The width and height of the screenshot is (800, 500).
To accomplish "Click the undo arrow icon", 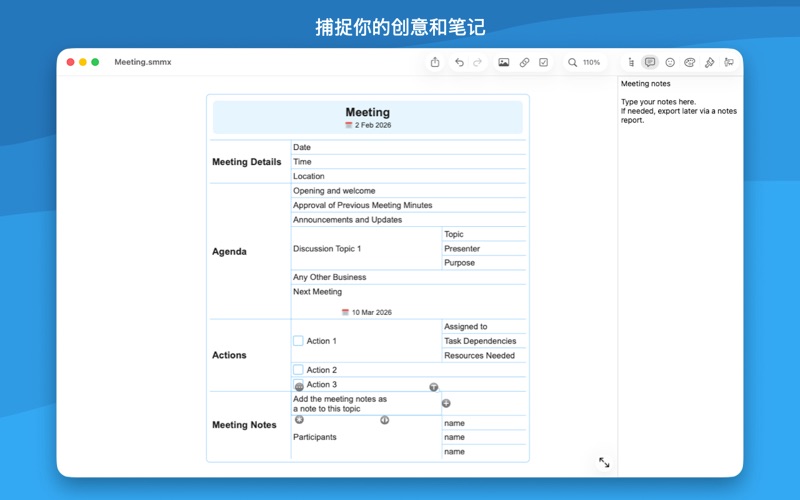I will [x=459, y=62].
